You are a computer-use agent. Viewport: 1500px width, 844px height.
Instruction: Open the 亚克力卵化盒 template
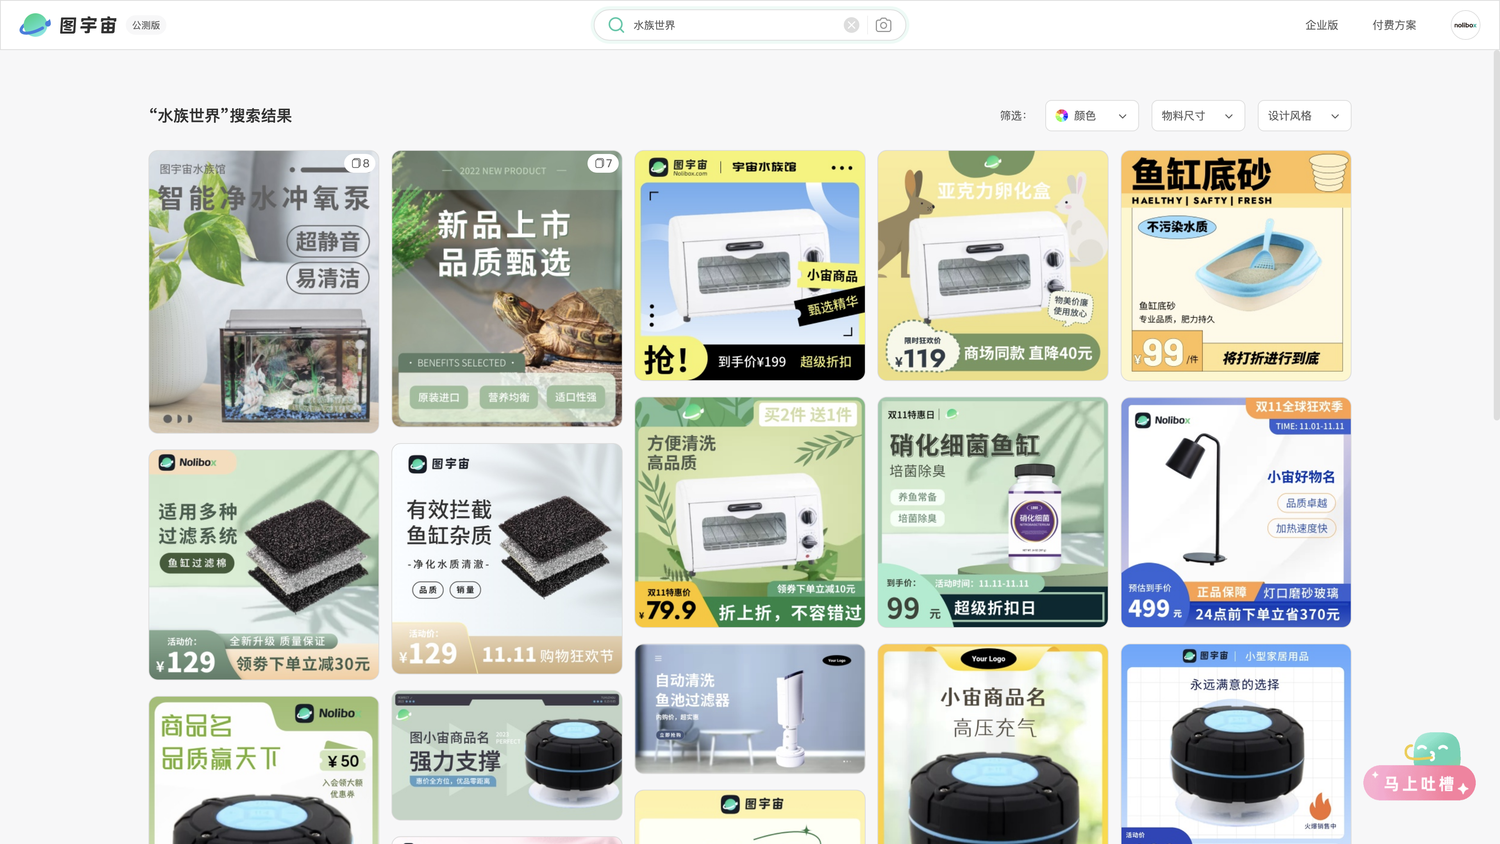(993, 266)
